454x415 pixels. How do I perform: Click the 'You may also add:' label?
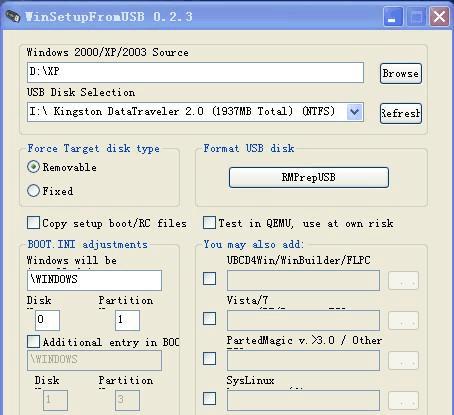pos(254,244)
